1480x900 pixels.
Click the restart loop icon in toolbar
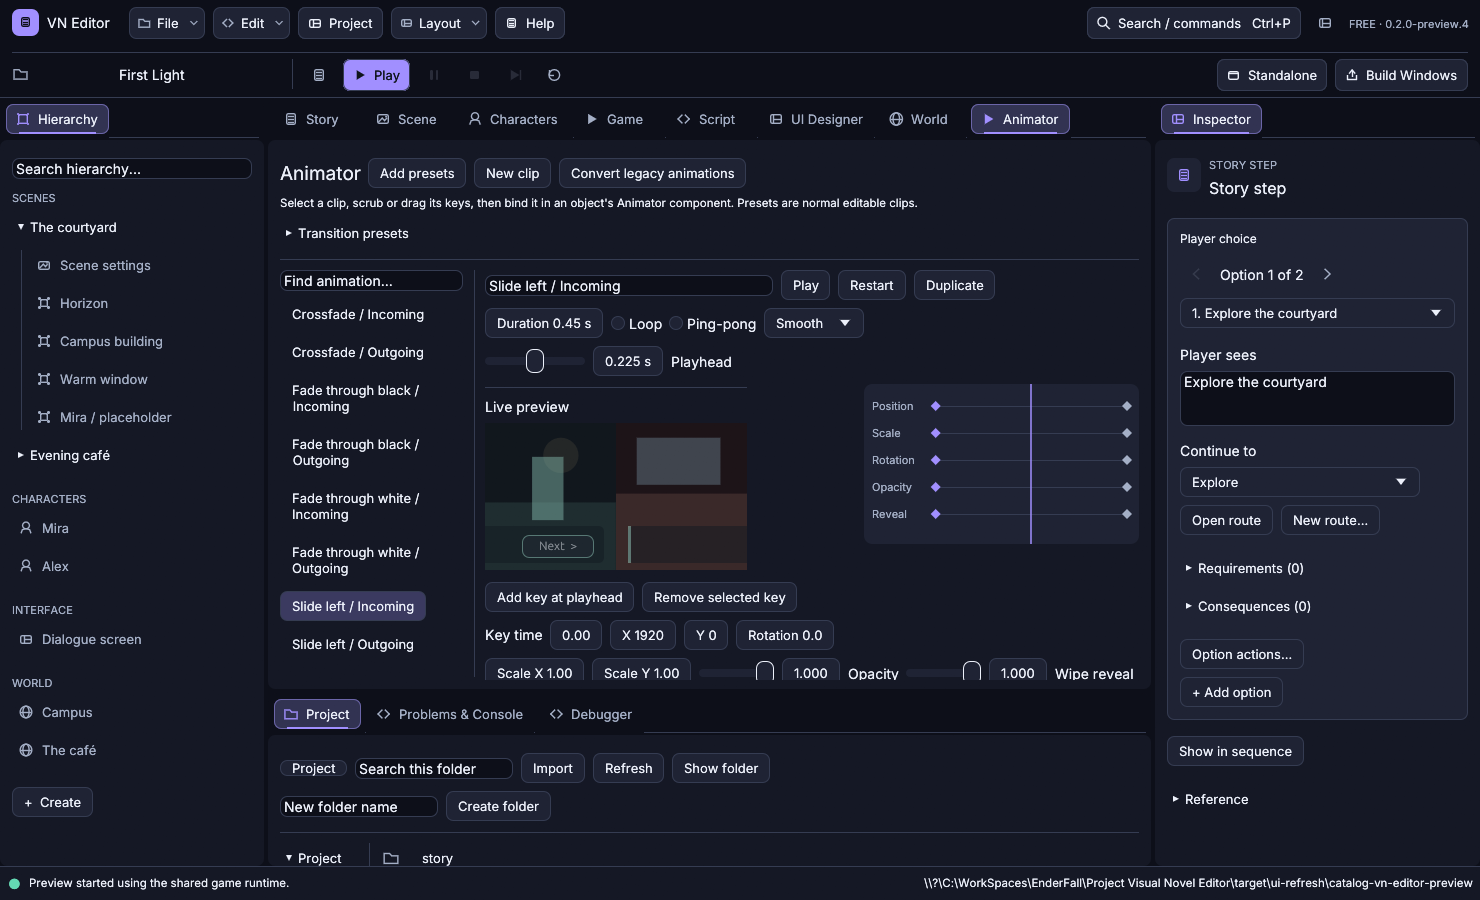[554, 75]
